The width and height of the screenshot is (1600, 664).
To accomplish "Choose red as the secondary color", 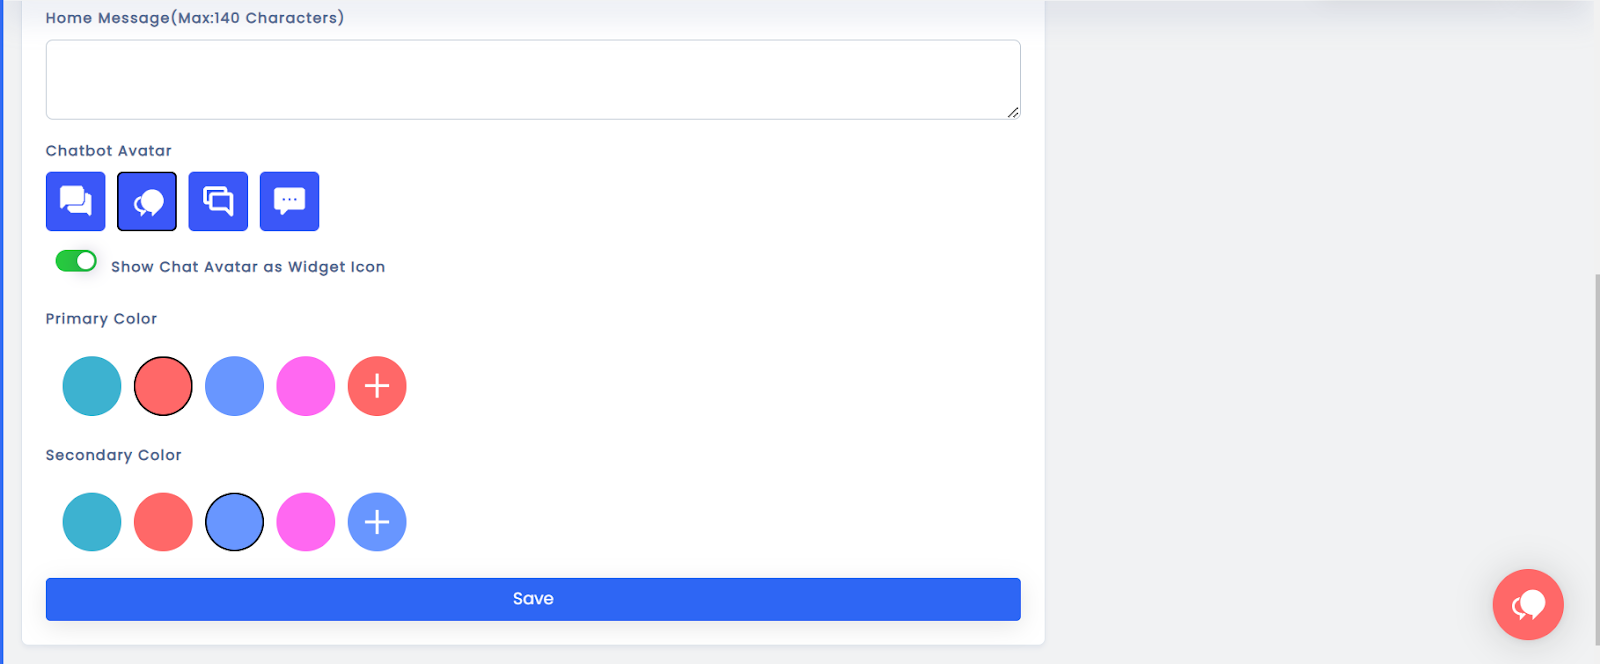I will (x=163, y=522).
